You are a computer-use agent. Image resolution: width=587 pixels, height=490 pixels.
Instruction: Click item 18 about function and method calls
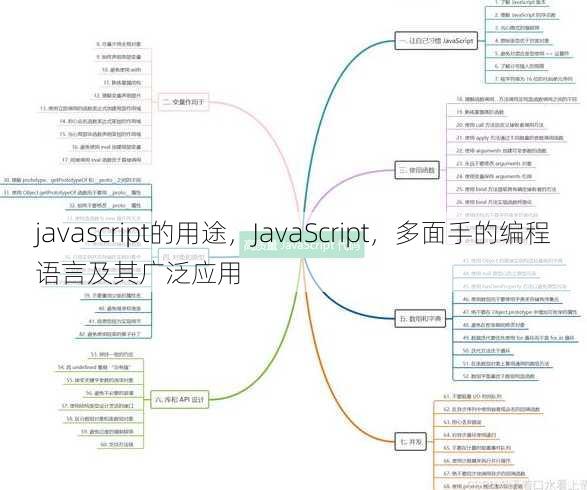[x=517, y=99]
